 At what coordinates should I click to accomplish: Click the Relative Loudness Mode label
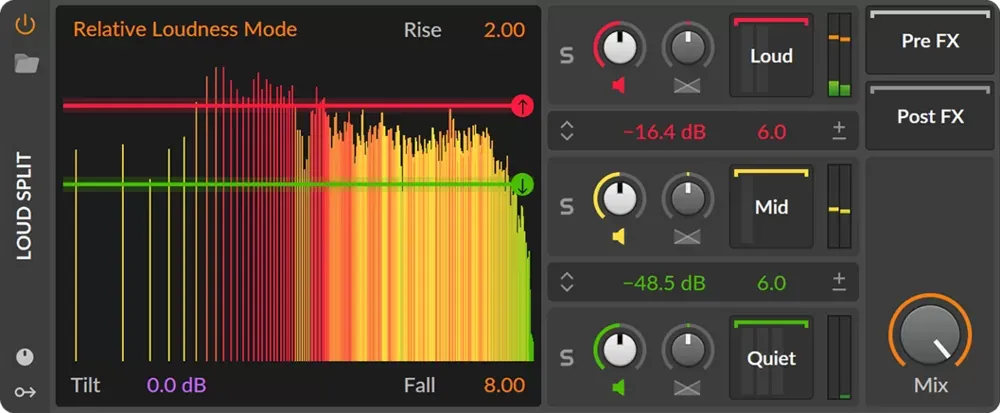point(185,29)
